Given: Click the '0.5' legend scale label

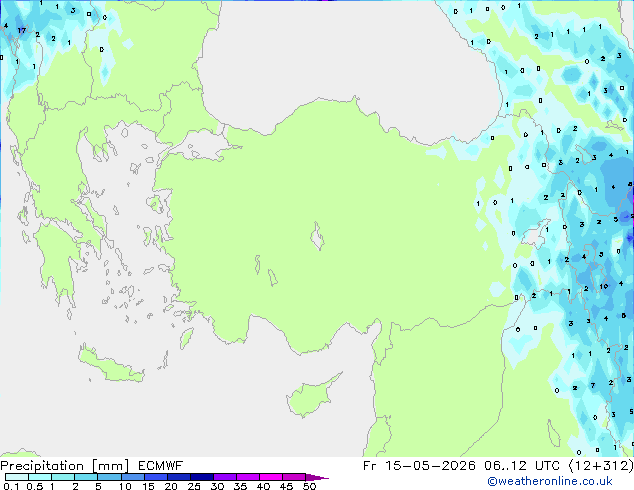Looking at the screenshot, I should (x=34, y=486).
